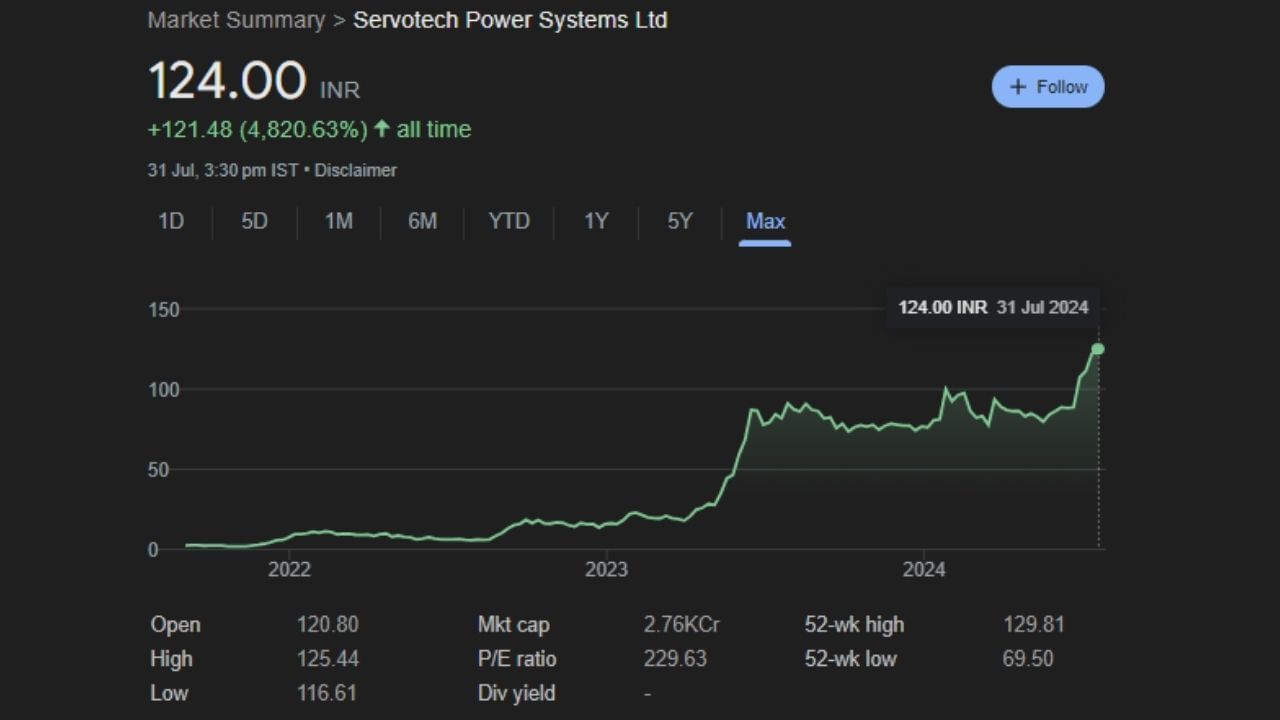Screen dimensions: 1280x720
Task: Click the green endpoint marker on chart
Action: pyautogui.click(x=1098, y=349)
